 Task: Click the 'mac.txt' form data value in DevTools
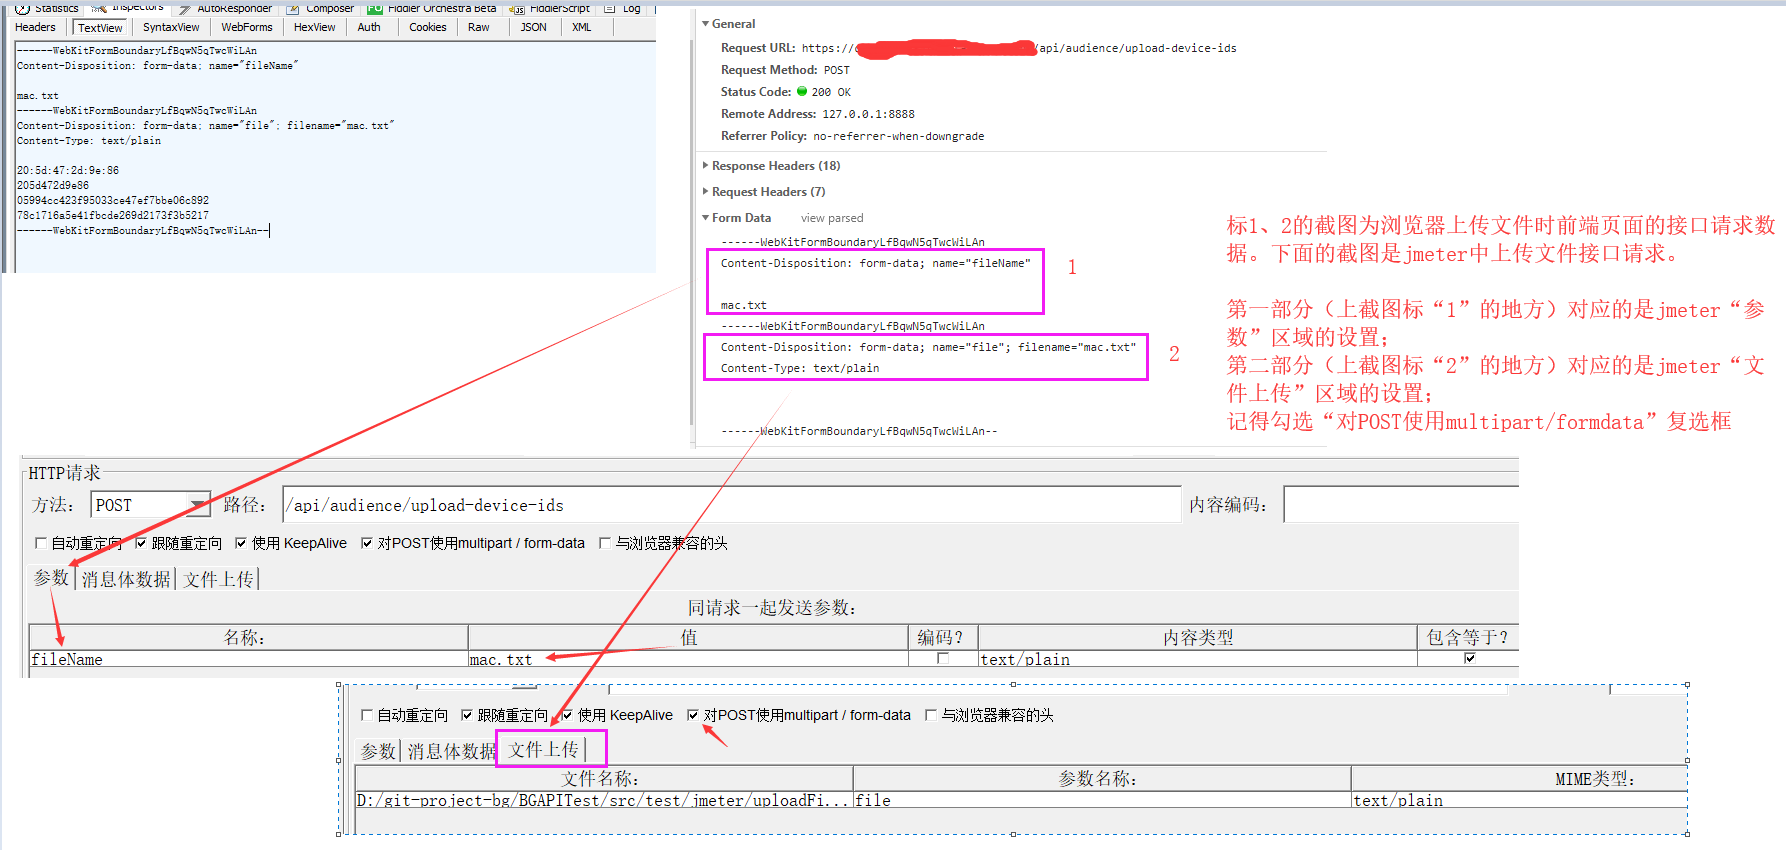coord(744,305)
